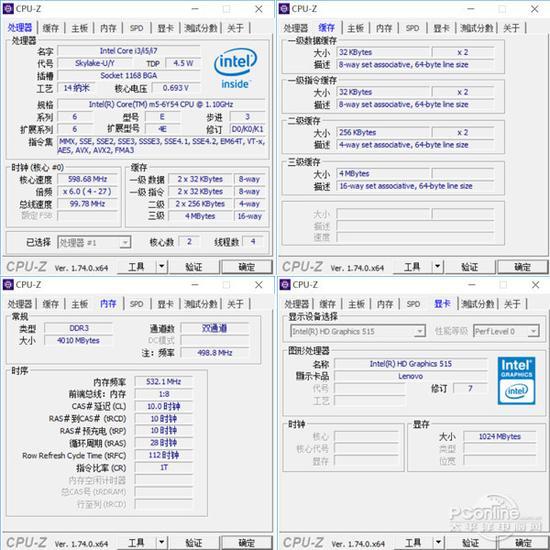Image resolution: width=550 pixels, height=550 pixels.
Task: Close the graphics tab CPU-Z window
Action: pyautogui.click(x=535, y=285)
